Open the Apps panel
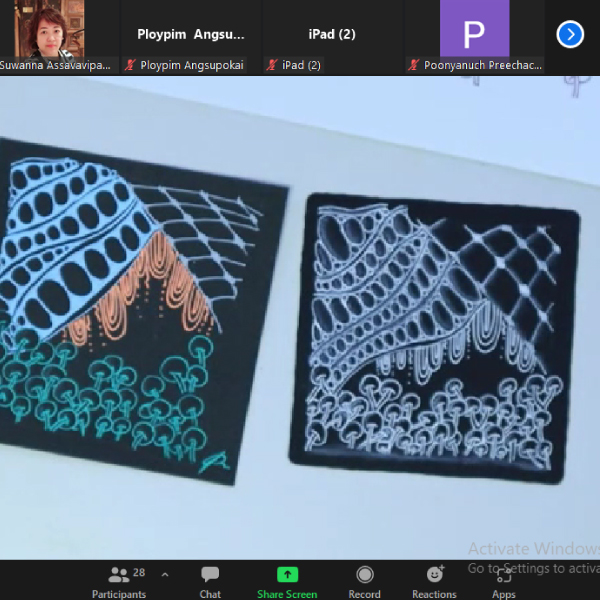Viewport: 600px width, 600px height. [504, 582]
